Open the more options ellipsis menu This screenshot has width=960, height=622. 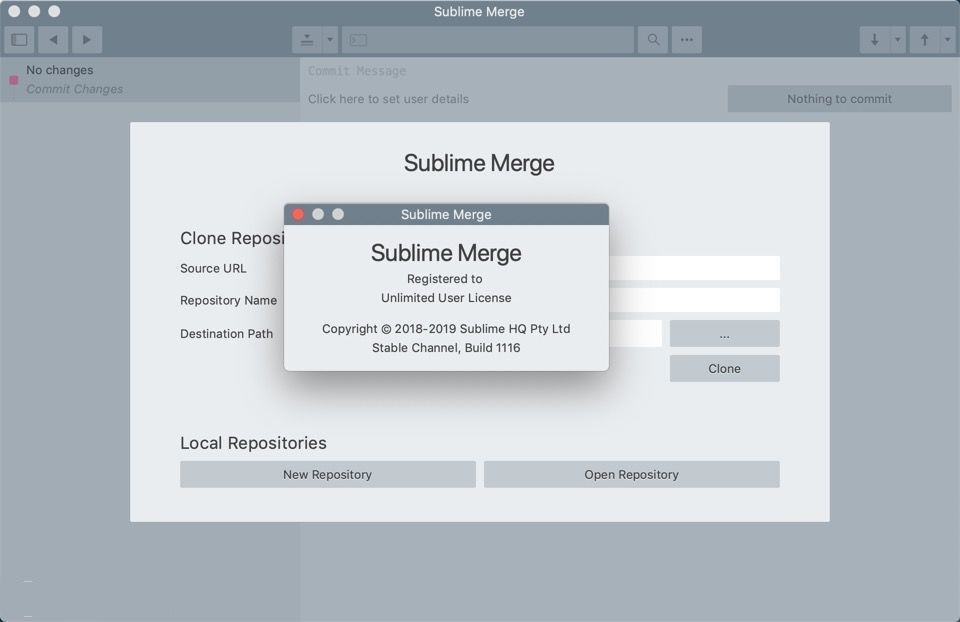coord(686,40)
